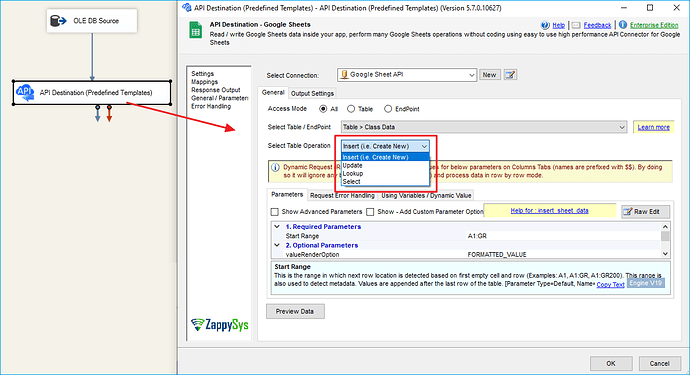This screenshot has width=690, height=375.
Task: Open the Help link
Action: [558, 25]
